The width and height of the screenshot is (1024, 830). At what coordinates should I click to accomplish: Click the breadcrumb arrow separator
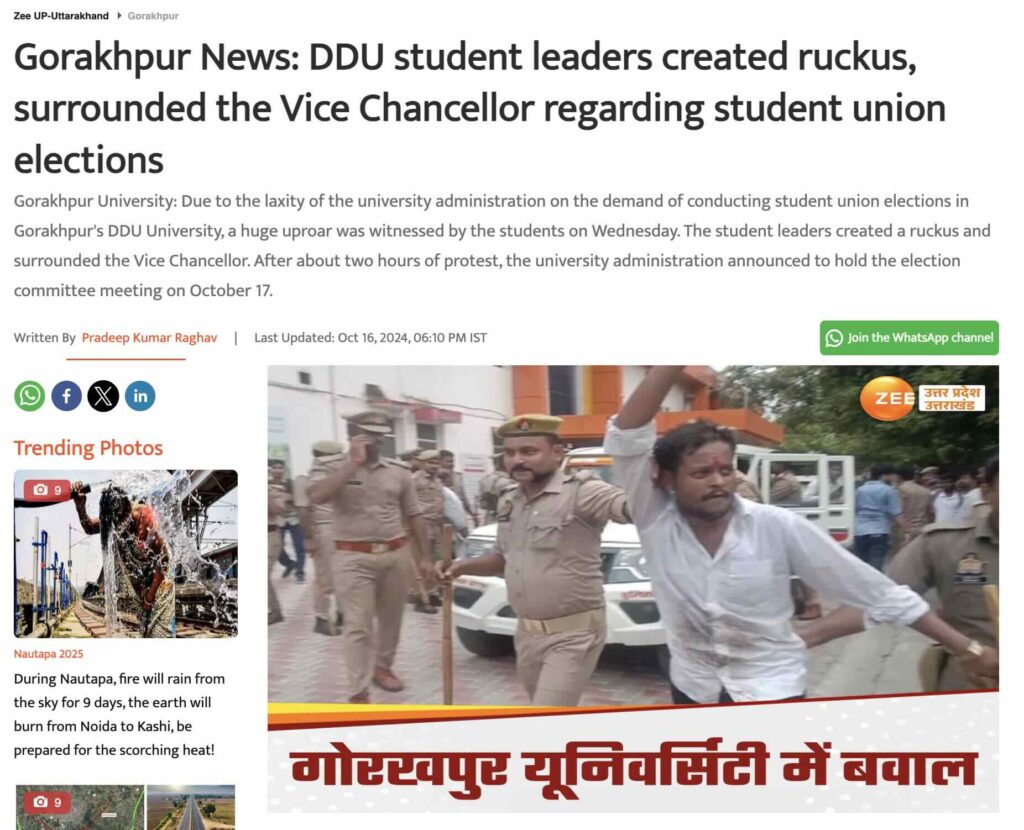[x=119, y=16]
